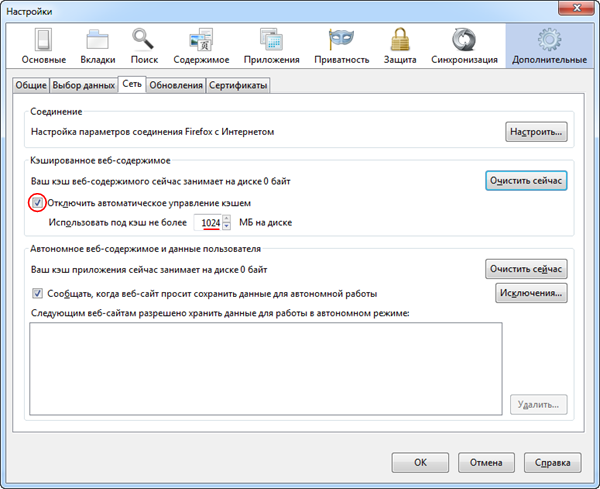
Task: Open the Синхронизация settings panel
Action: tap(464, 46)
